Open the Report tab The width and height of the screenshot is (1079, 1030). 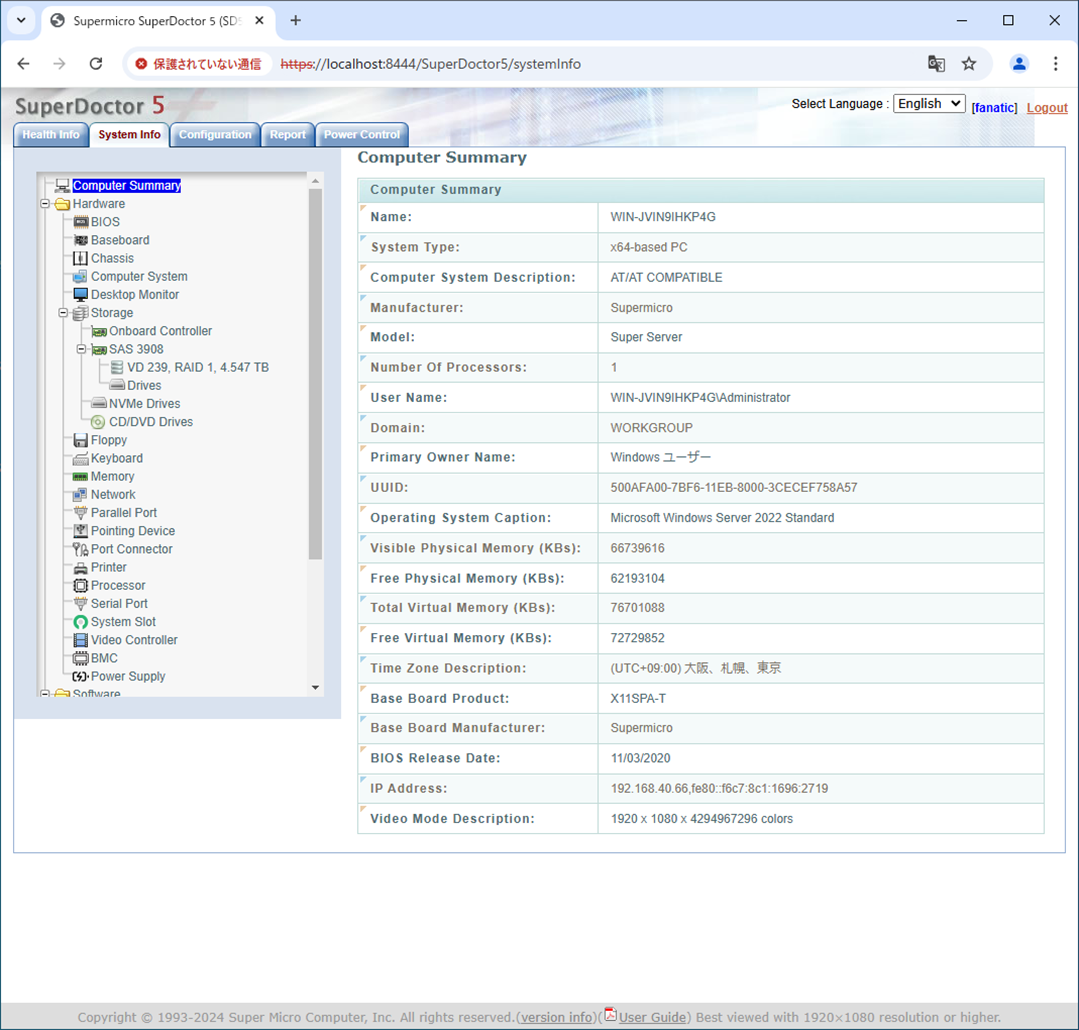(288, 135)
